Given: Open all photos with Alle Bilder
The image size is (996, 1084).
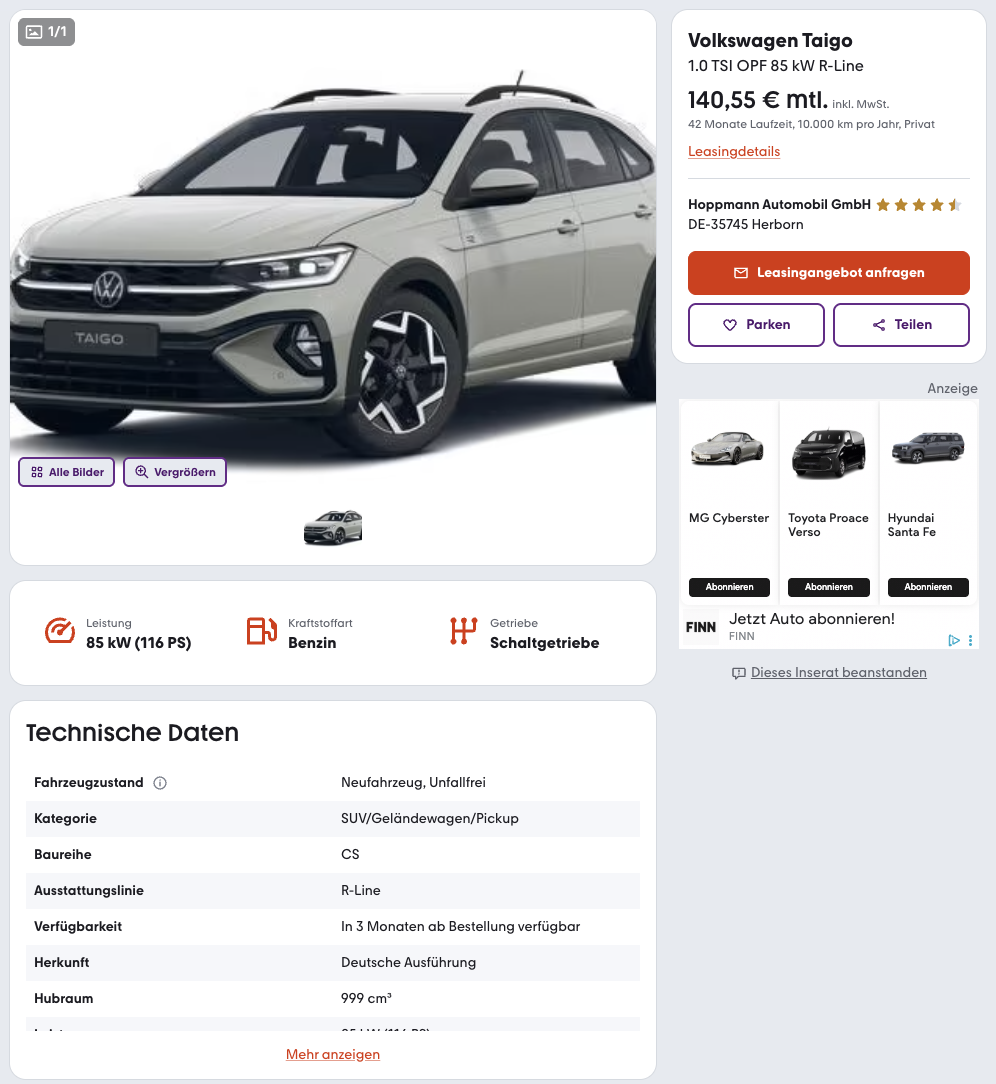Looking at the screenshot, I should pos(66,472).
